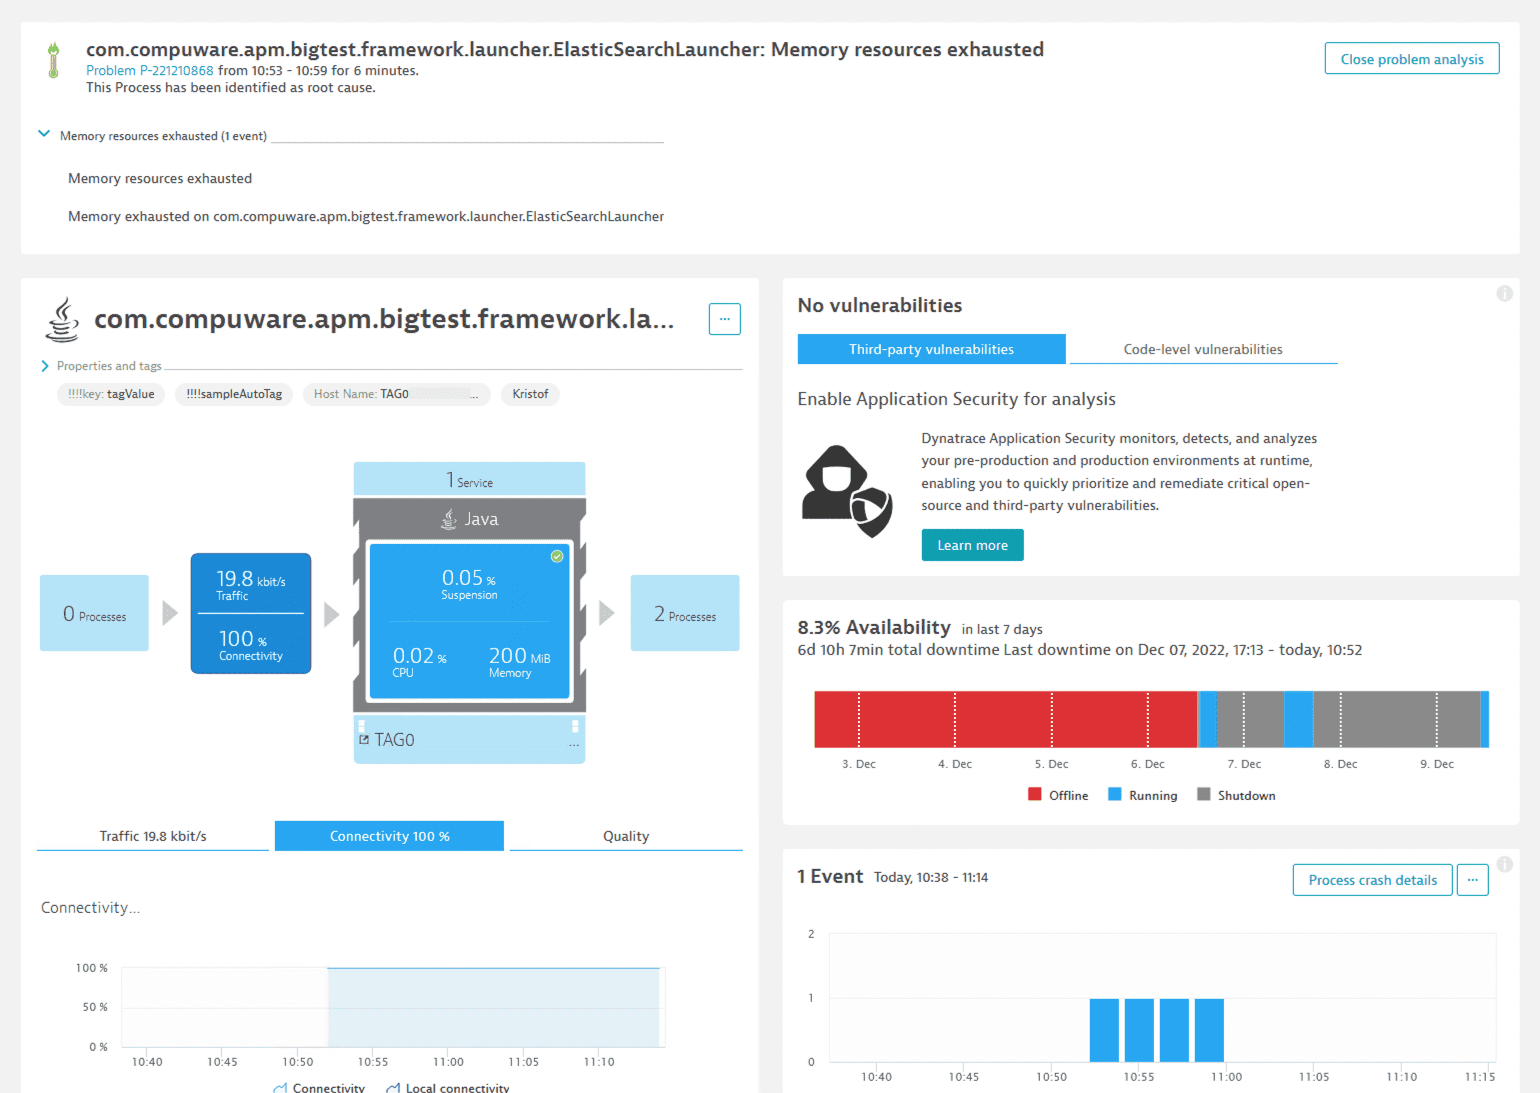
Task: Click the vulnerabilities info icon
Action: click(1504, 293)
